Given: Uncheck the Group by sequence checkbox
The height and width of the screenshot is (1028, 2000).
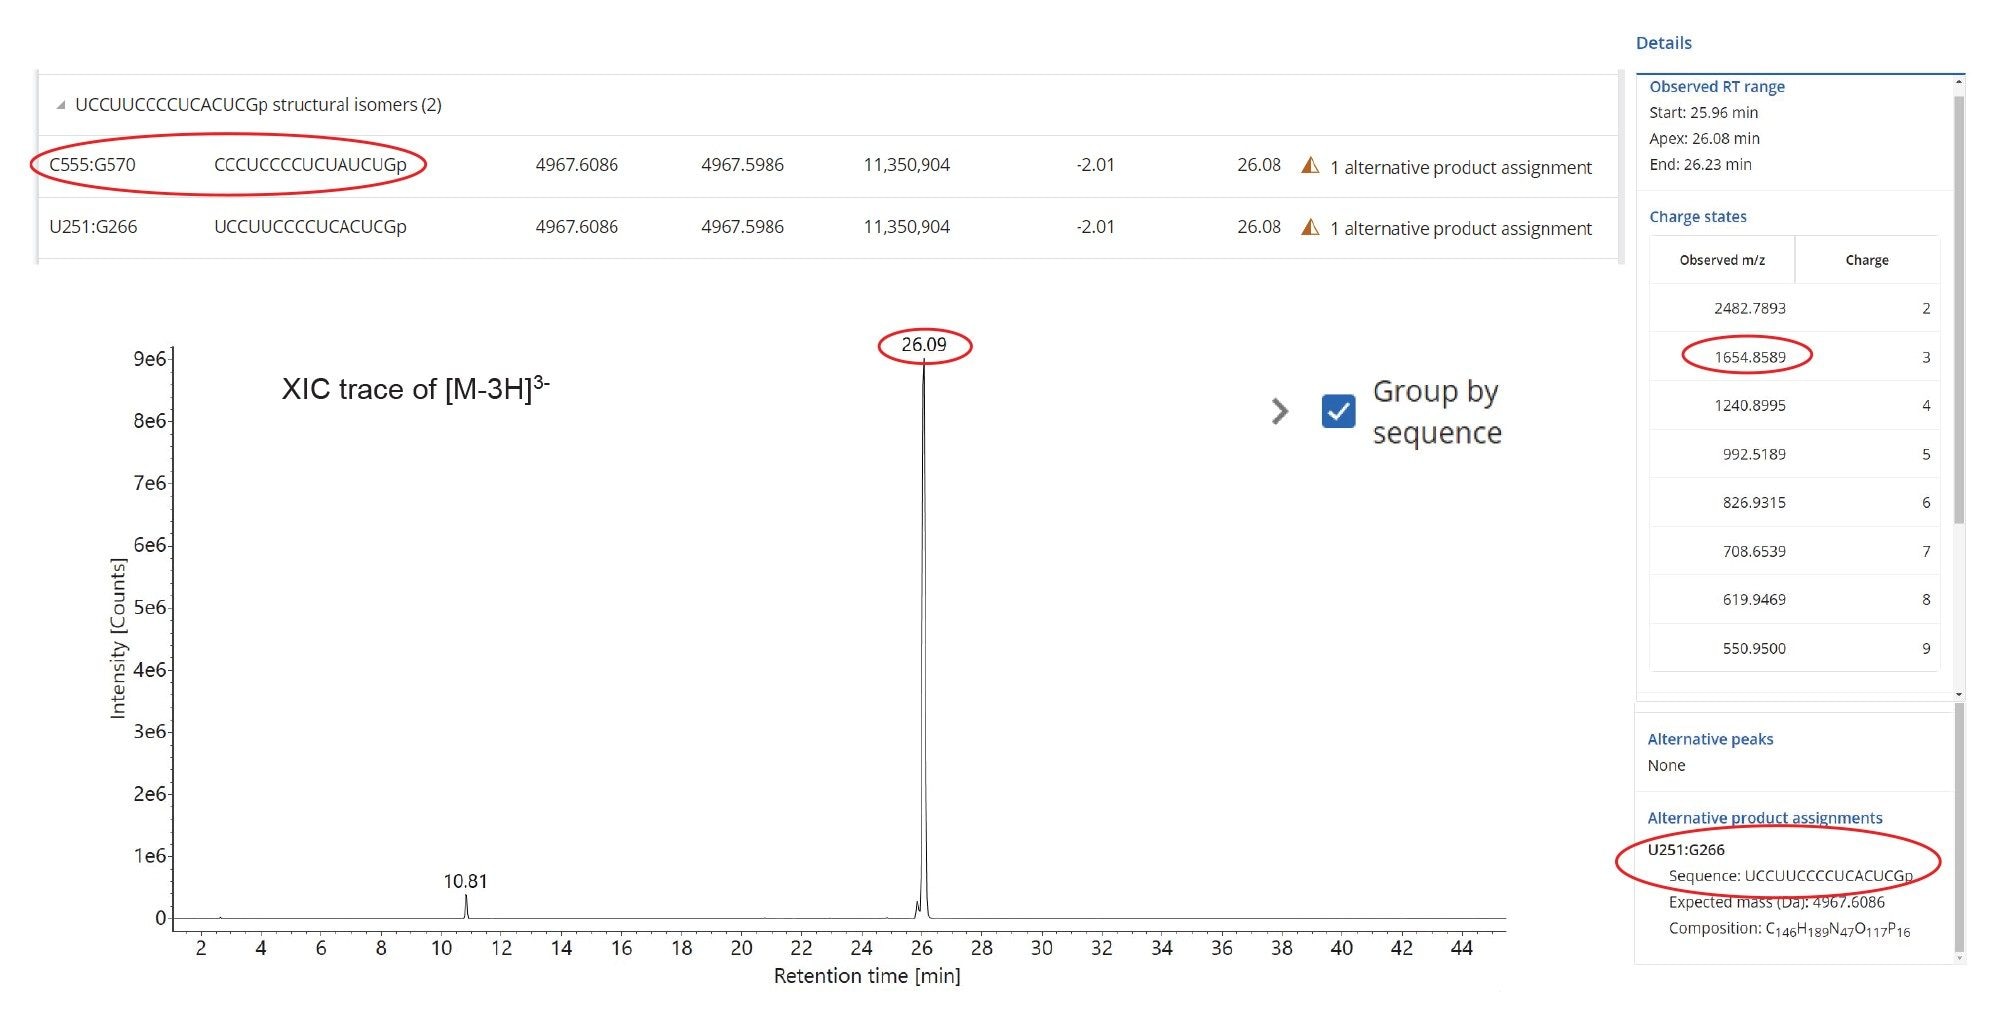Looking at the screenshot, I should [x=1338, y=411].
